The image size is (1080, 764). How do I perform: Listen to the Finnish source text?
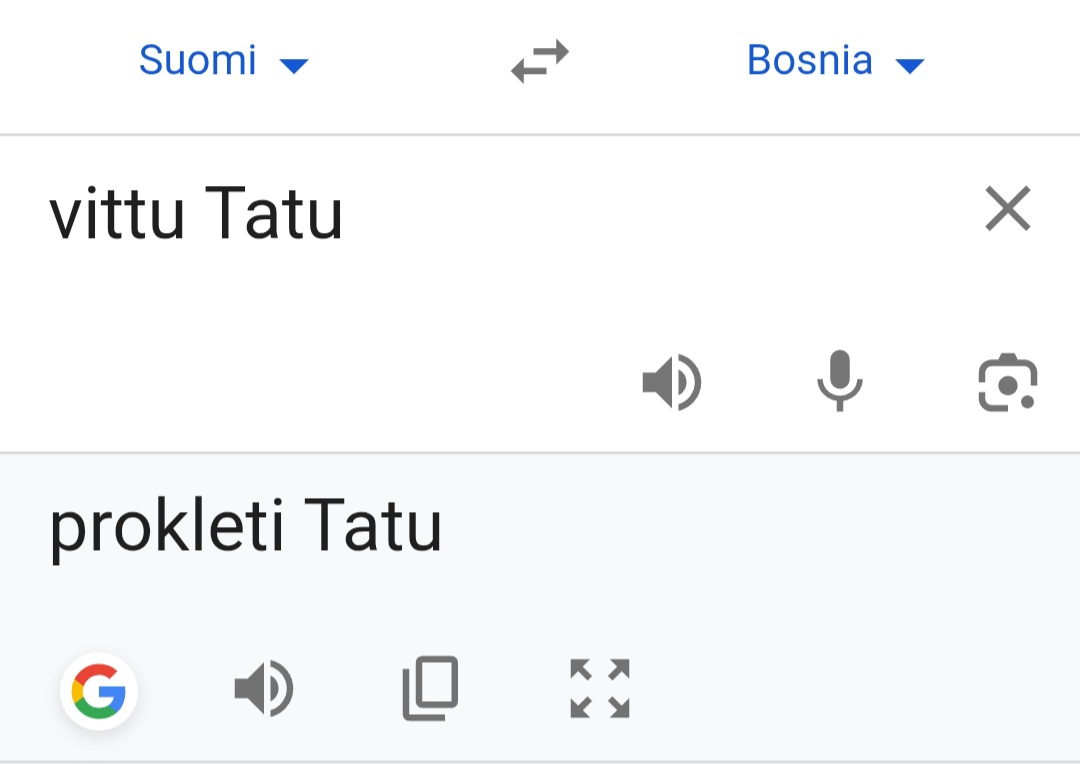(672, 382)
